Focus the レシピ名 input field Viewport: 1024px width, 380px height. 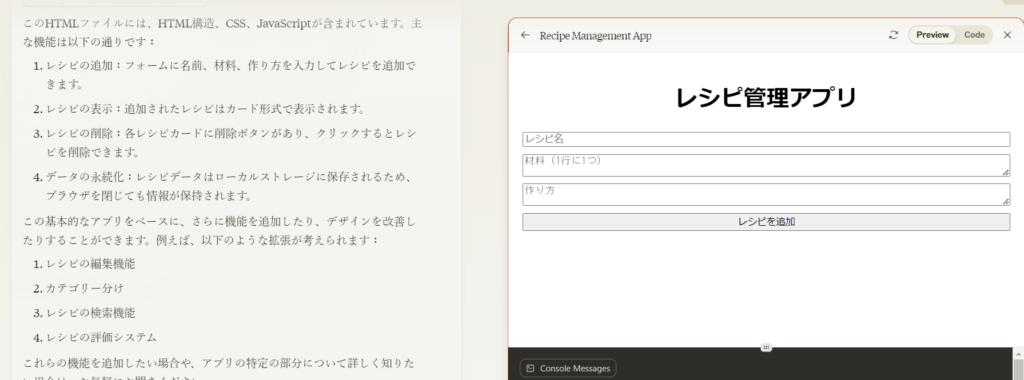(766, 139)
